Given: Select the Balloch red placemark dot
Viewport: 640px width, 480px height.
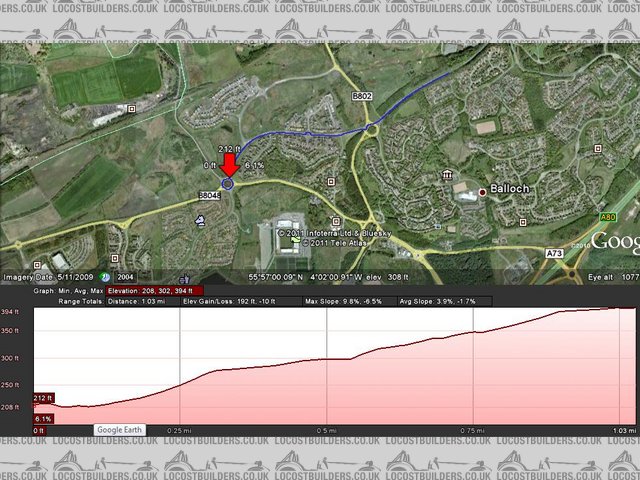Looking at the screenshot, I should [481, 190].
